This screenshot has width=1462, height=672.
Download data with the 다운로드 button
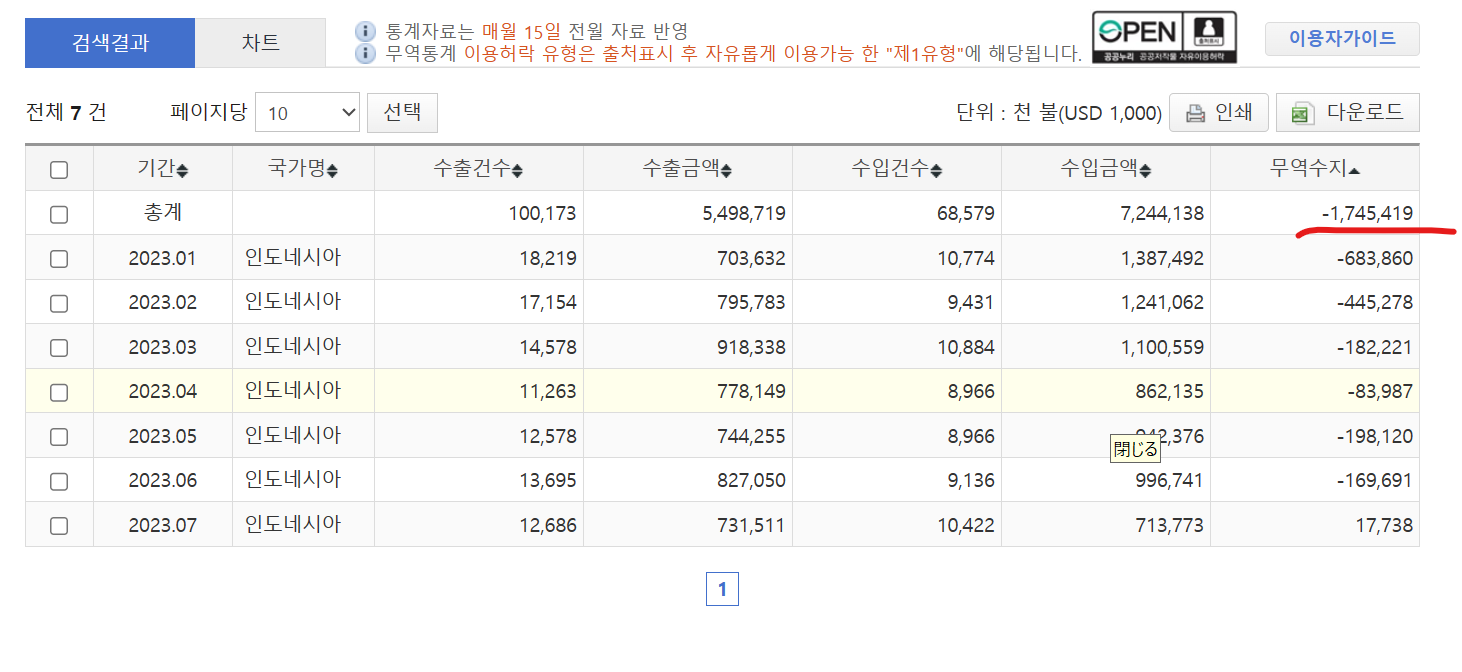pyautogui.click(x=1347, y=113)
